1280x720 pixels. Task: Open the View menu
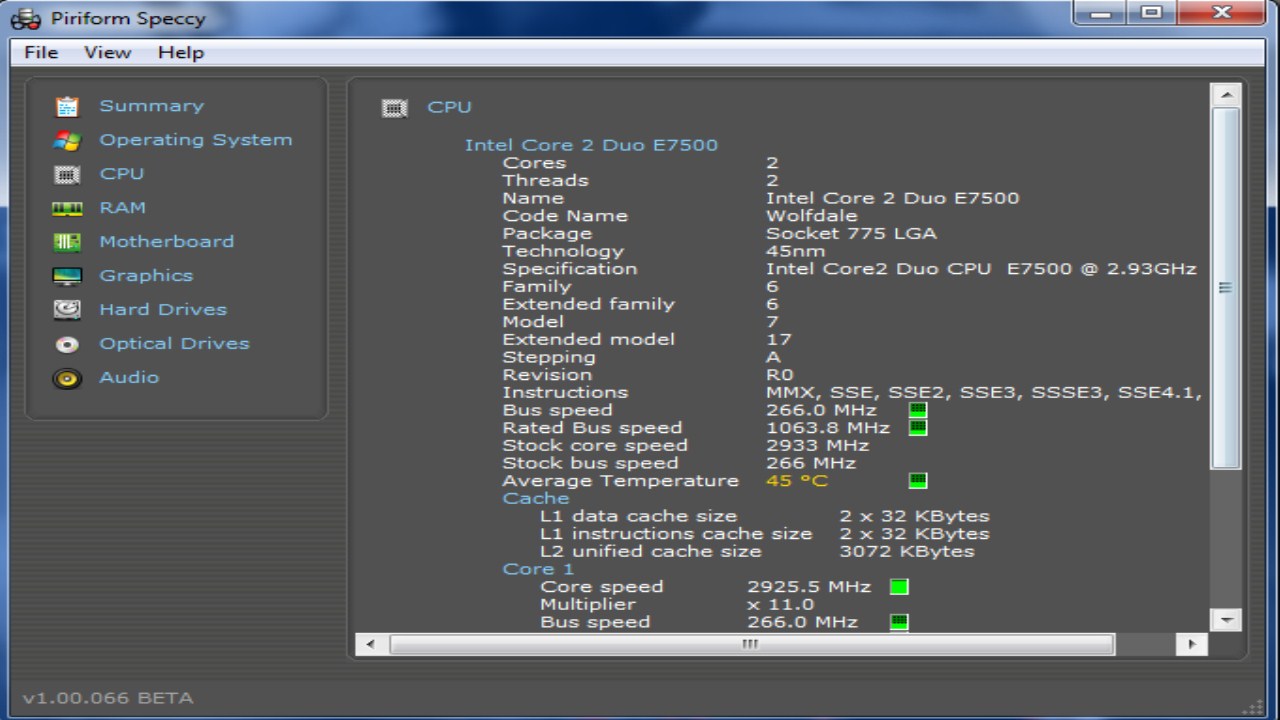(x=107, y=52)
